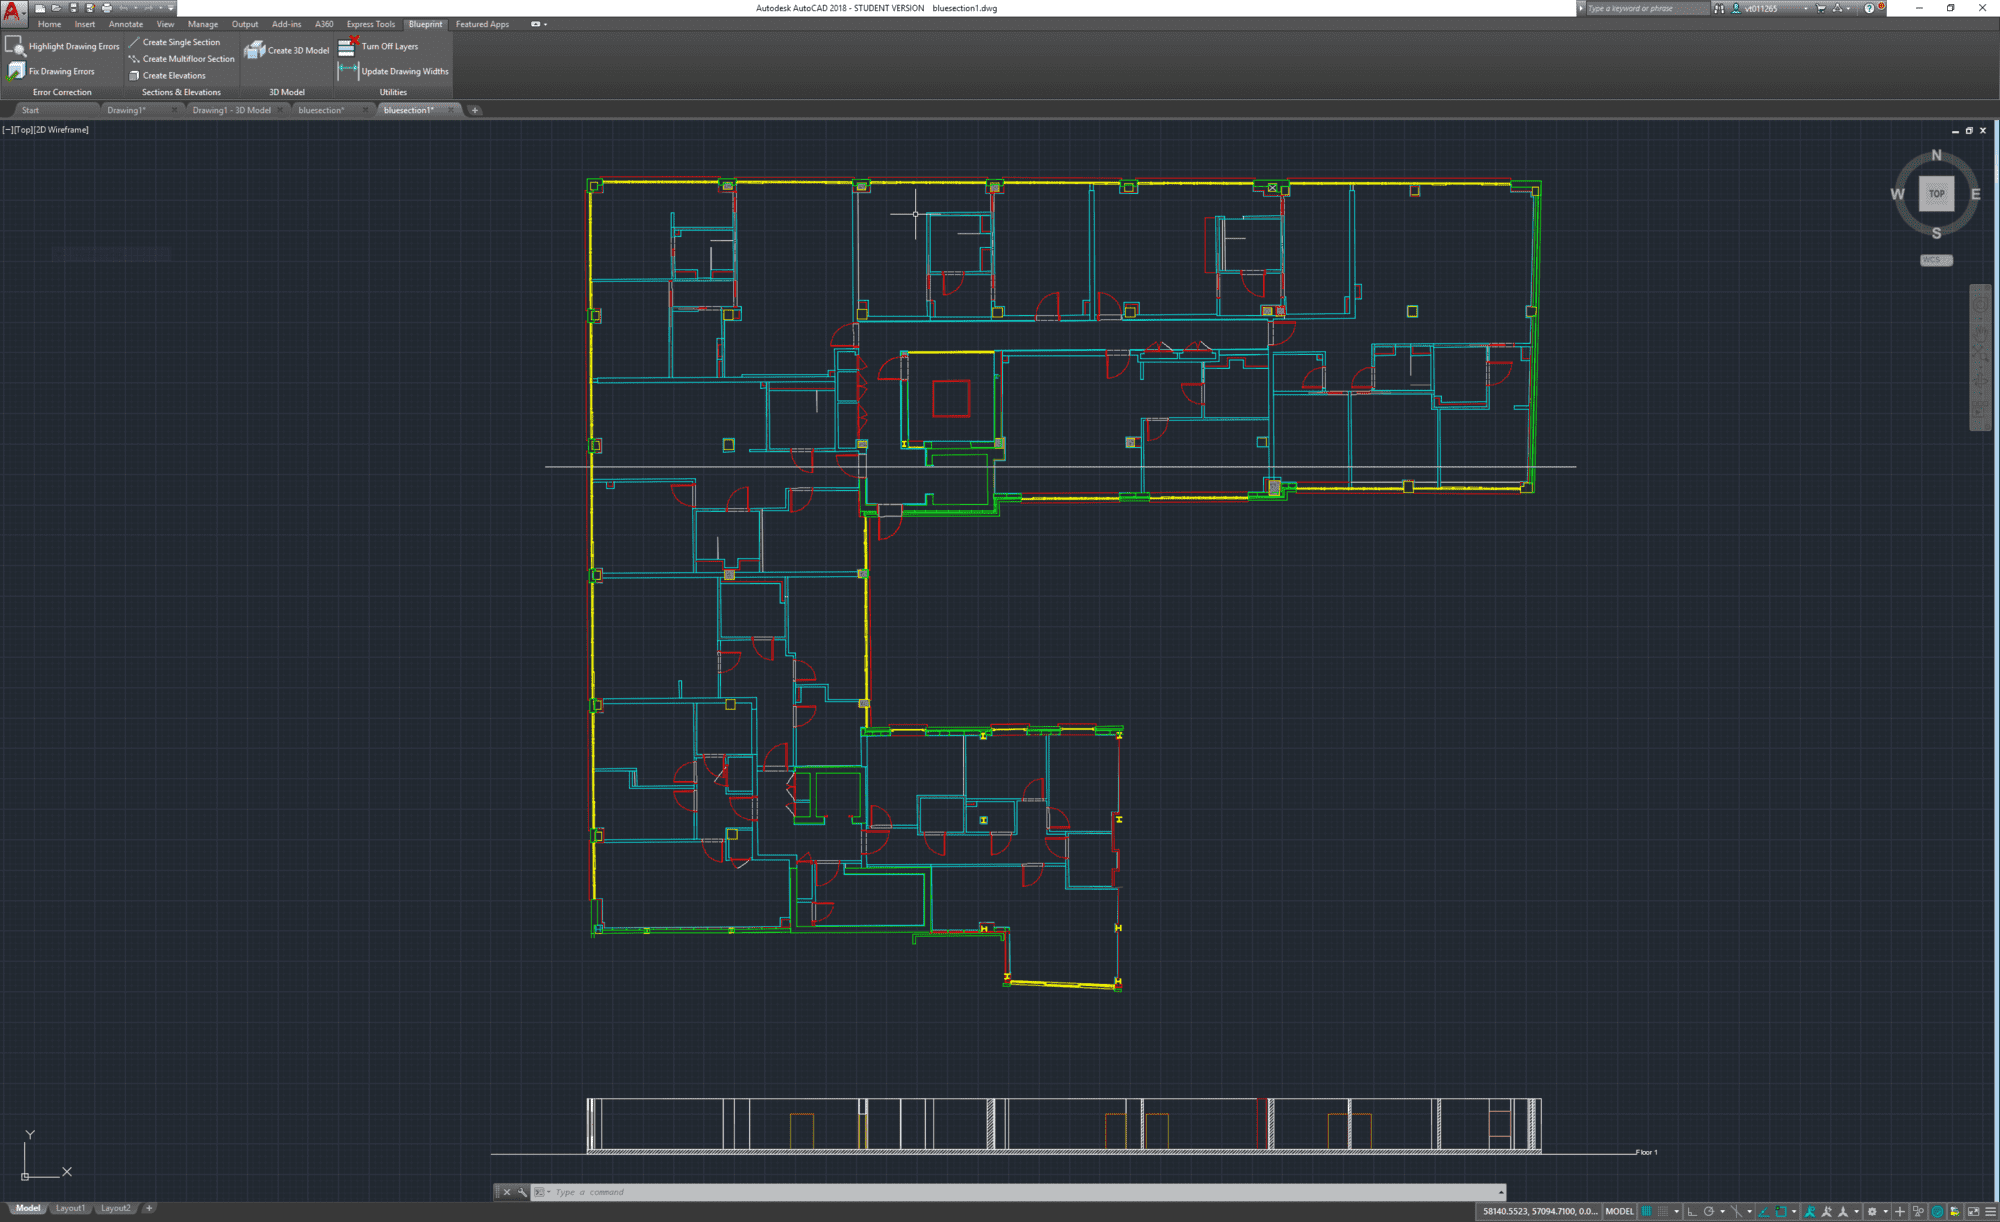This screenshot has width=2000, height=1222.
Task: Open the AutoCAD application menu
Action: pos(13,13)
